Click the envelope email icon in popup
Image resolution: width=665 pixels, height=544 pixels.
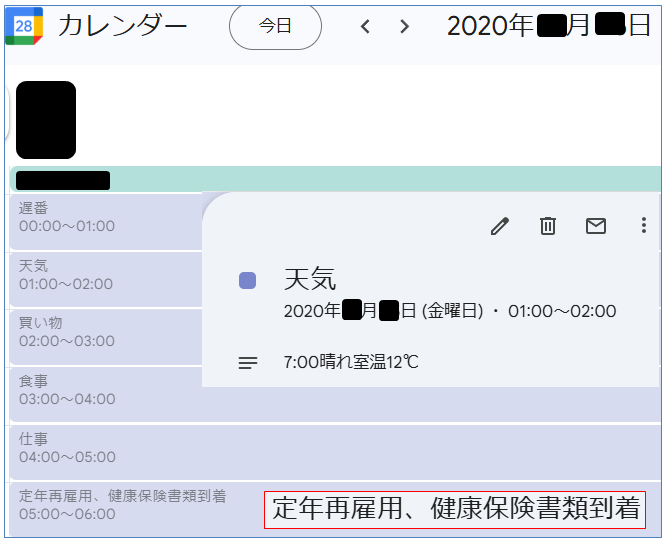pyautogui.click(x=596, y=226)
